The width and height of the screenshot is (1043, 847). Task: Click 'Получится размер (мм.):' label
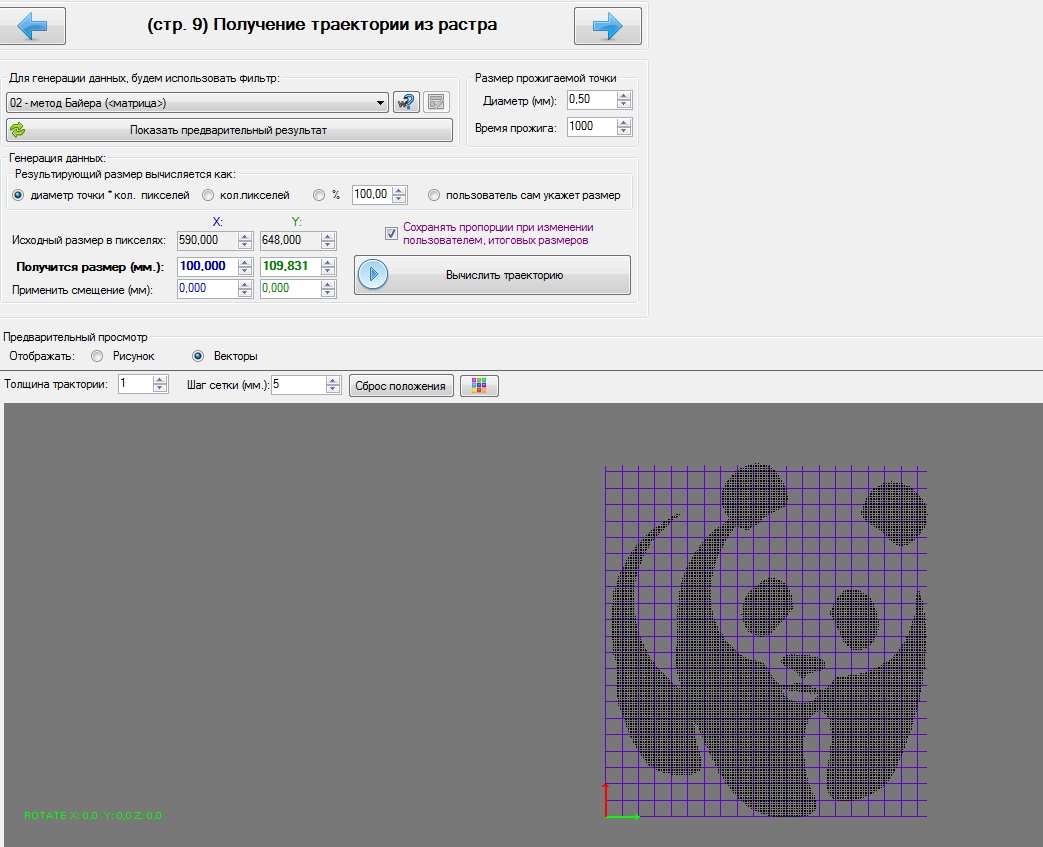90,267
